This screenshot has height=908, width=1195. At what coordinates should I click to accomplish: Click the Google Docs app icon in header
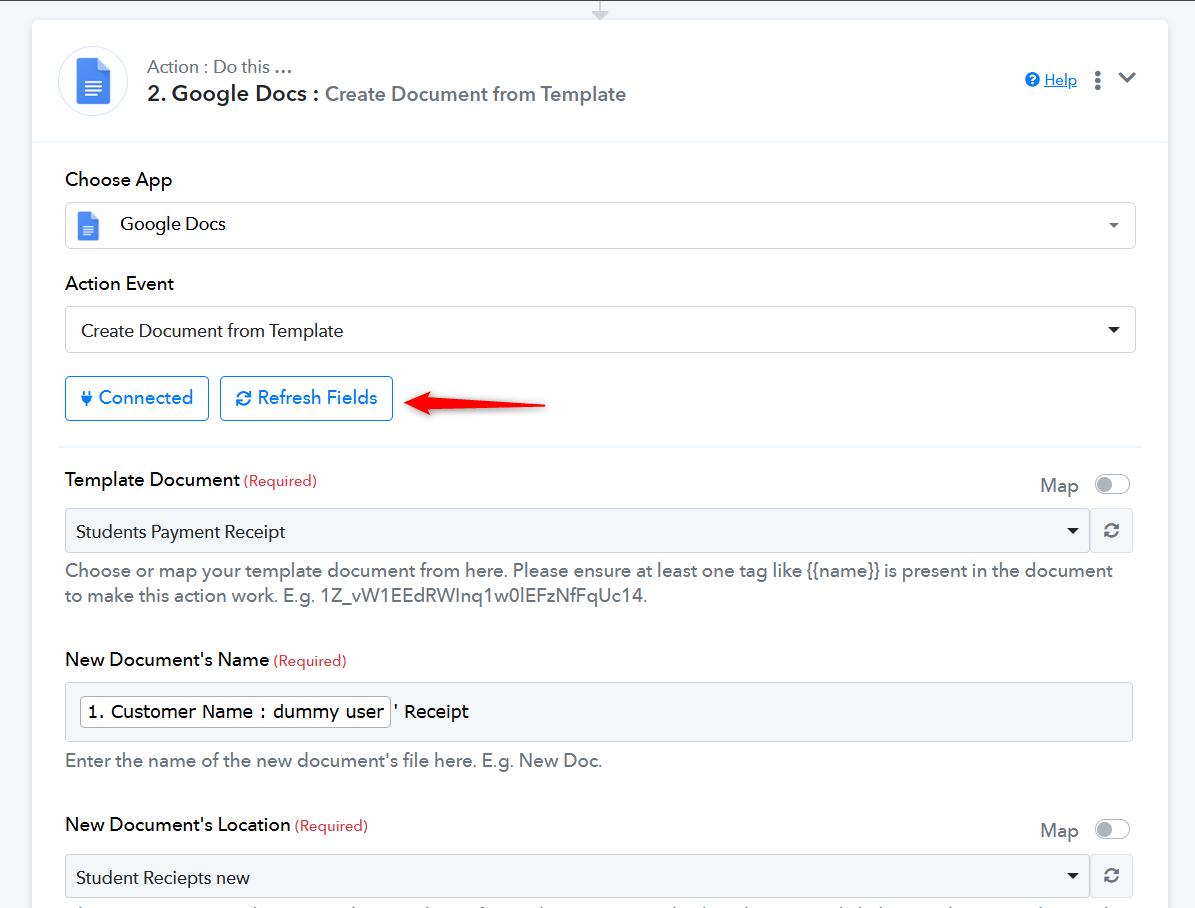click(93, 81)
